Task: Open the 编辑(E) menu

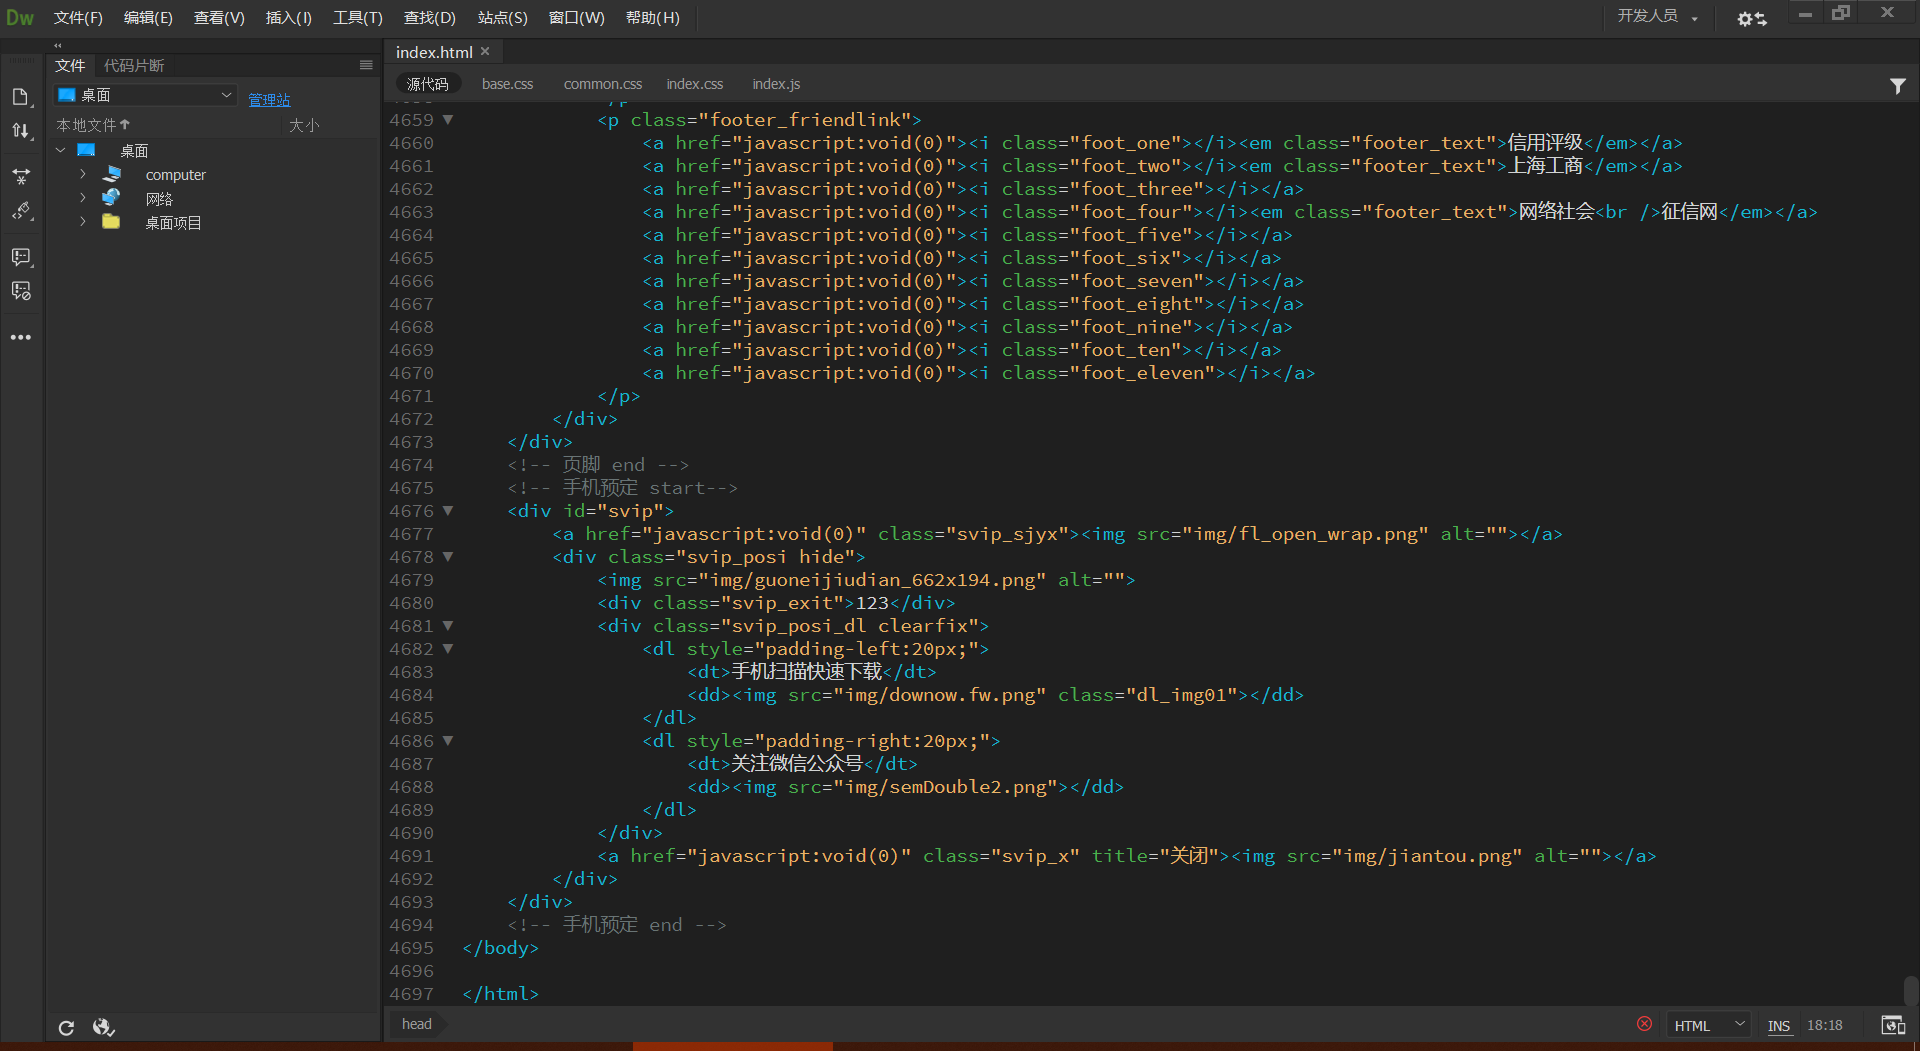Action: pyautogui.click(x=148, y=18)
